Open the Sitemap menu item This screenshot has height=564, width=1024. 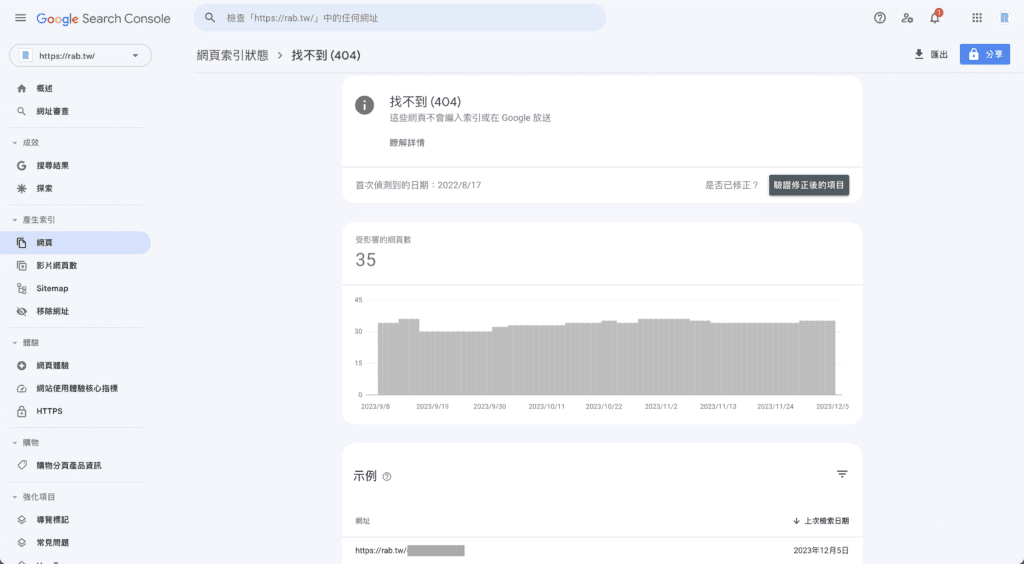click(x=52, y=288)
